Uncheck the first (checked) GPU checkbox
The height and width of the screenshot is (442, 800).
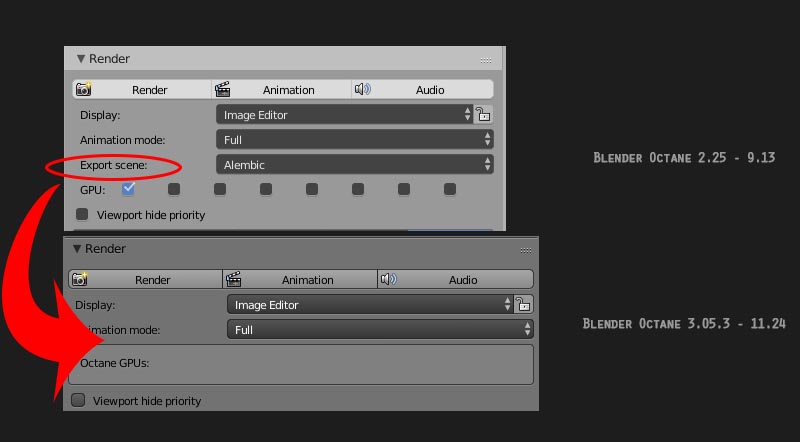pyautogui.click(x=128, y=188)
